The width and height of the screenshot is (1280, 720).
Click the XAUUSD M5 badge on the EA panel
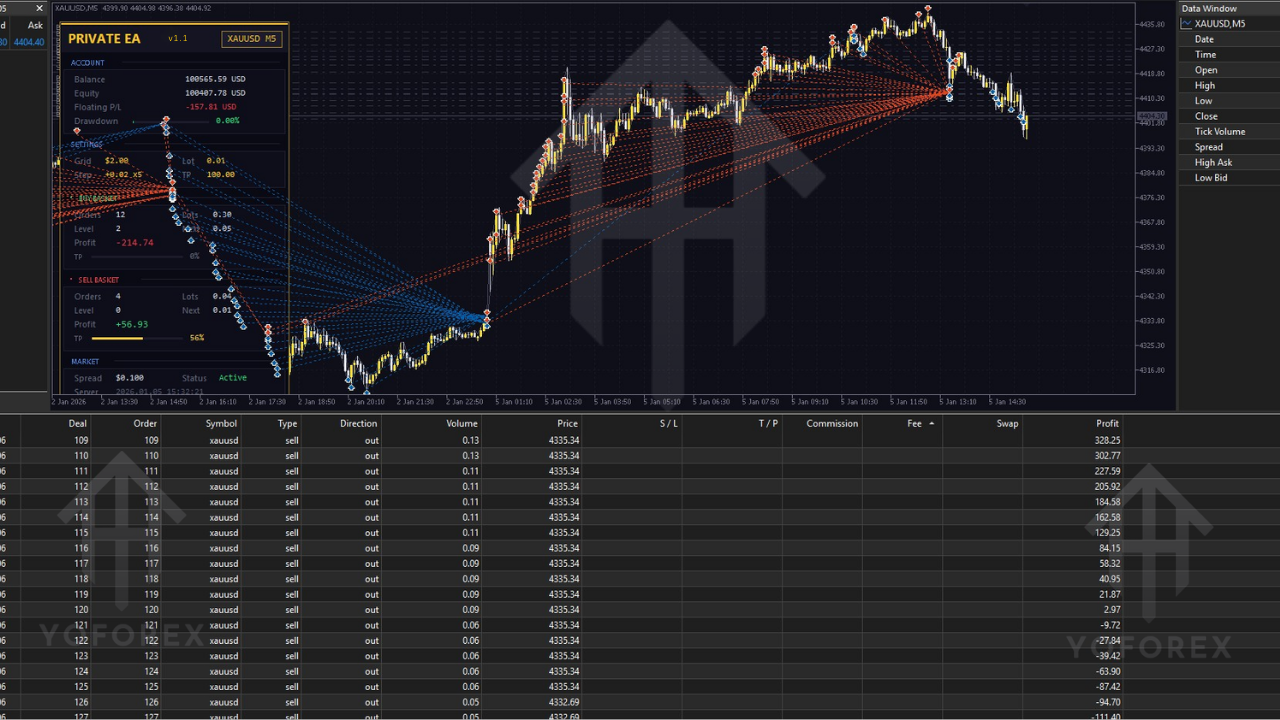coord(251,38)
